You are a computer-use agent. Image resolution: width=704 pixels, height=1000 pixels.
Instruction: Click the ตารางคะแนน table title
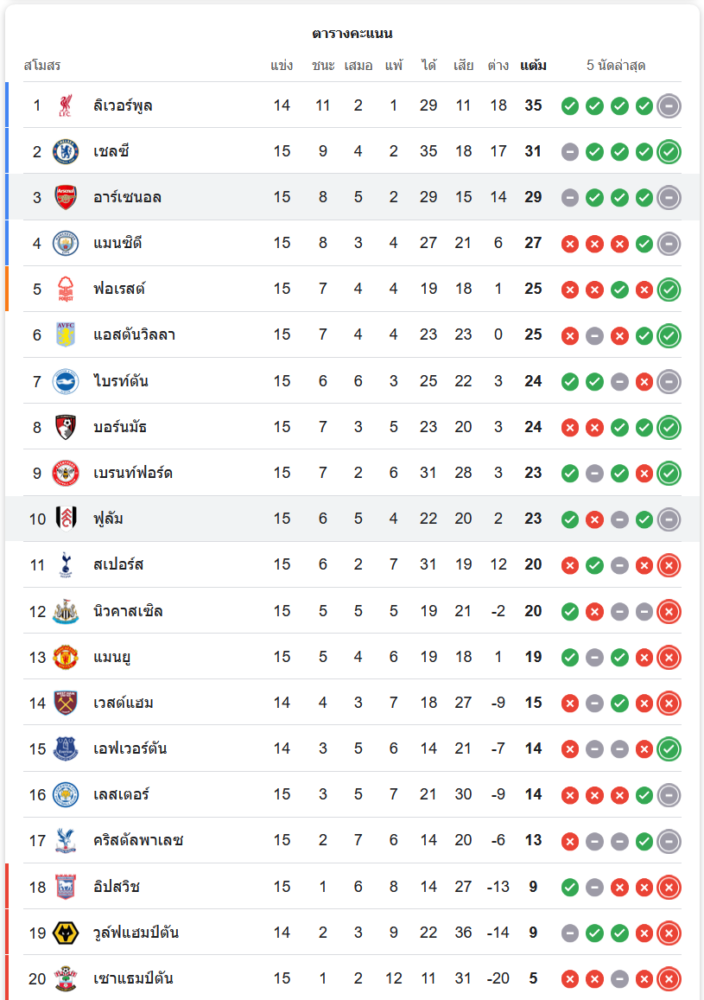pos(352,34)
